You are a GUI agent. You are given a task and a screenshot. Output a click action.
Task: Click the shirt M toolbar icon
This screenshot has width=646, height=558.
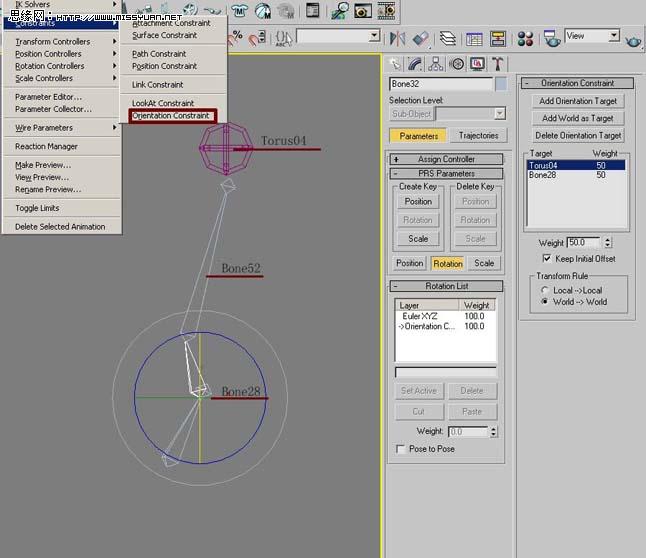[x=239, y=10]
